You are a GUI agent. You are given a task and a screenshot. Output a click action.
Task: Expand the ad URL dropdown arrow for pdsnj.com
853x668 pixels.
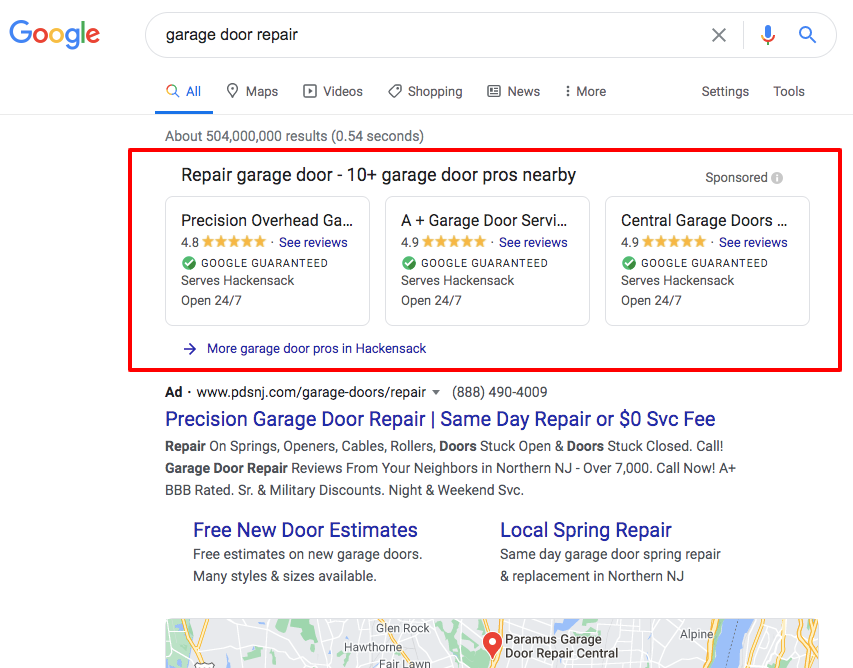point(436,393)
